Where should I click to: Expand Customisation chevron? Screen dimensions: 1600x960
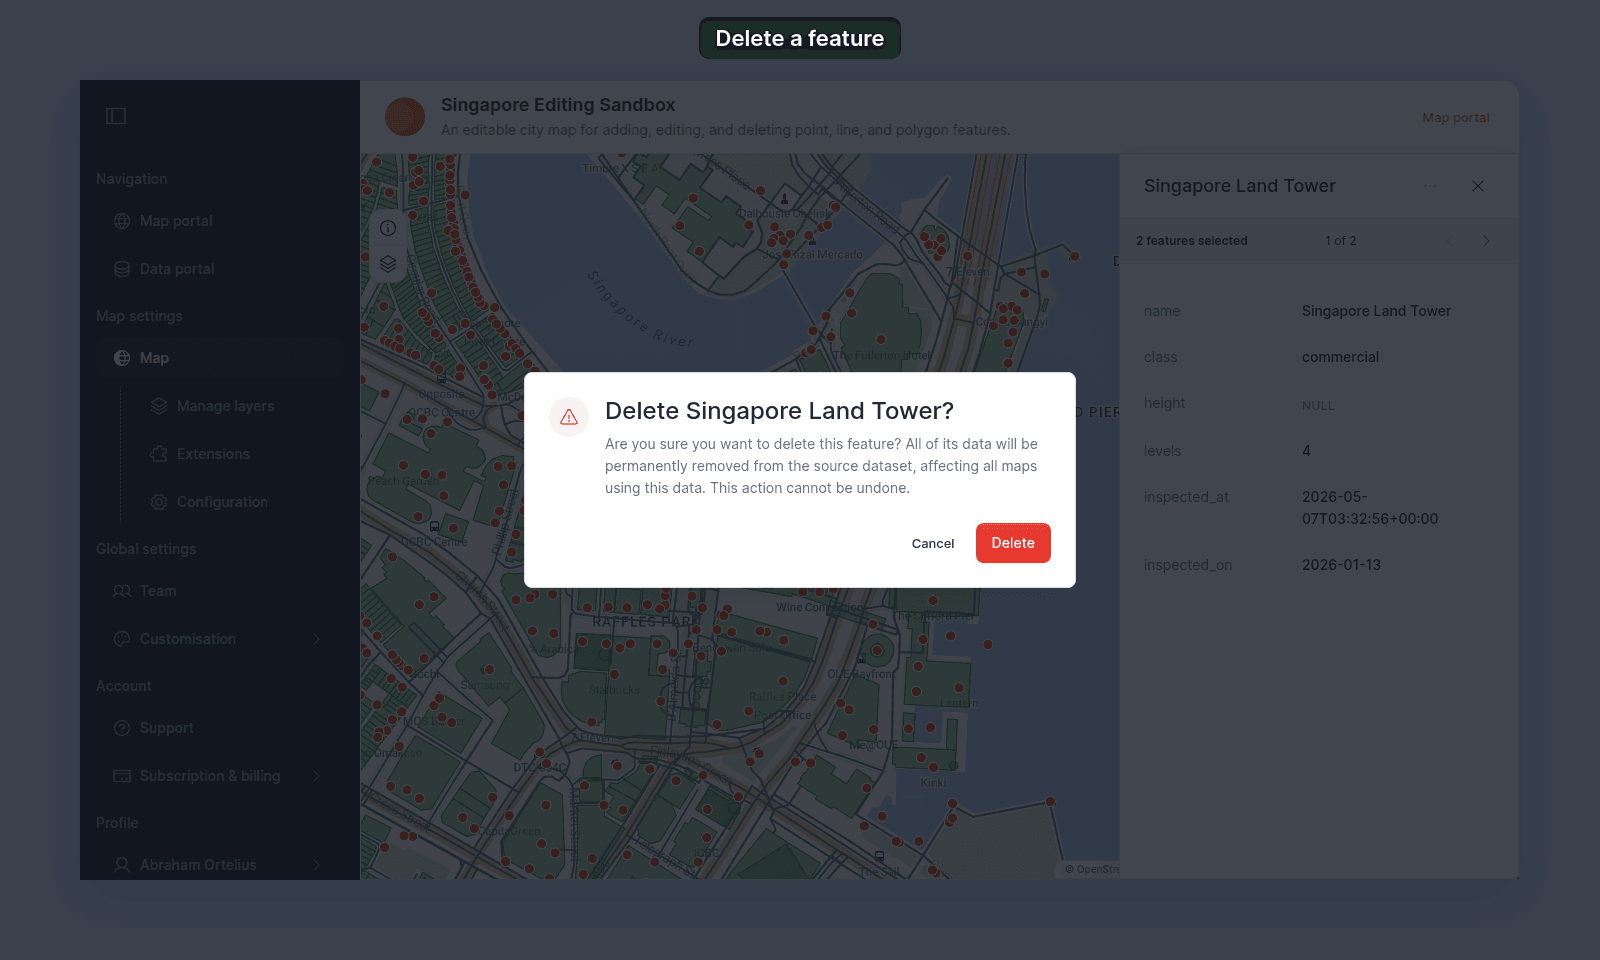point(317,639)
